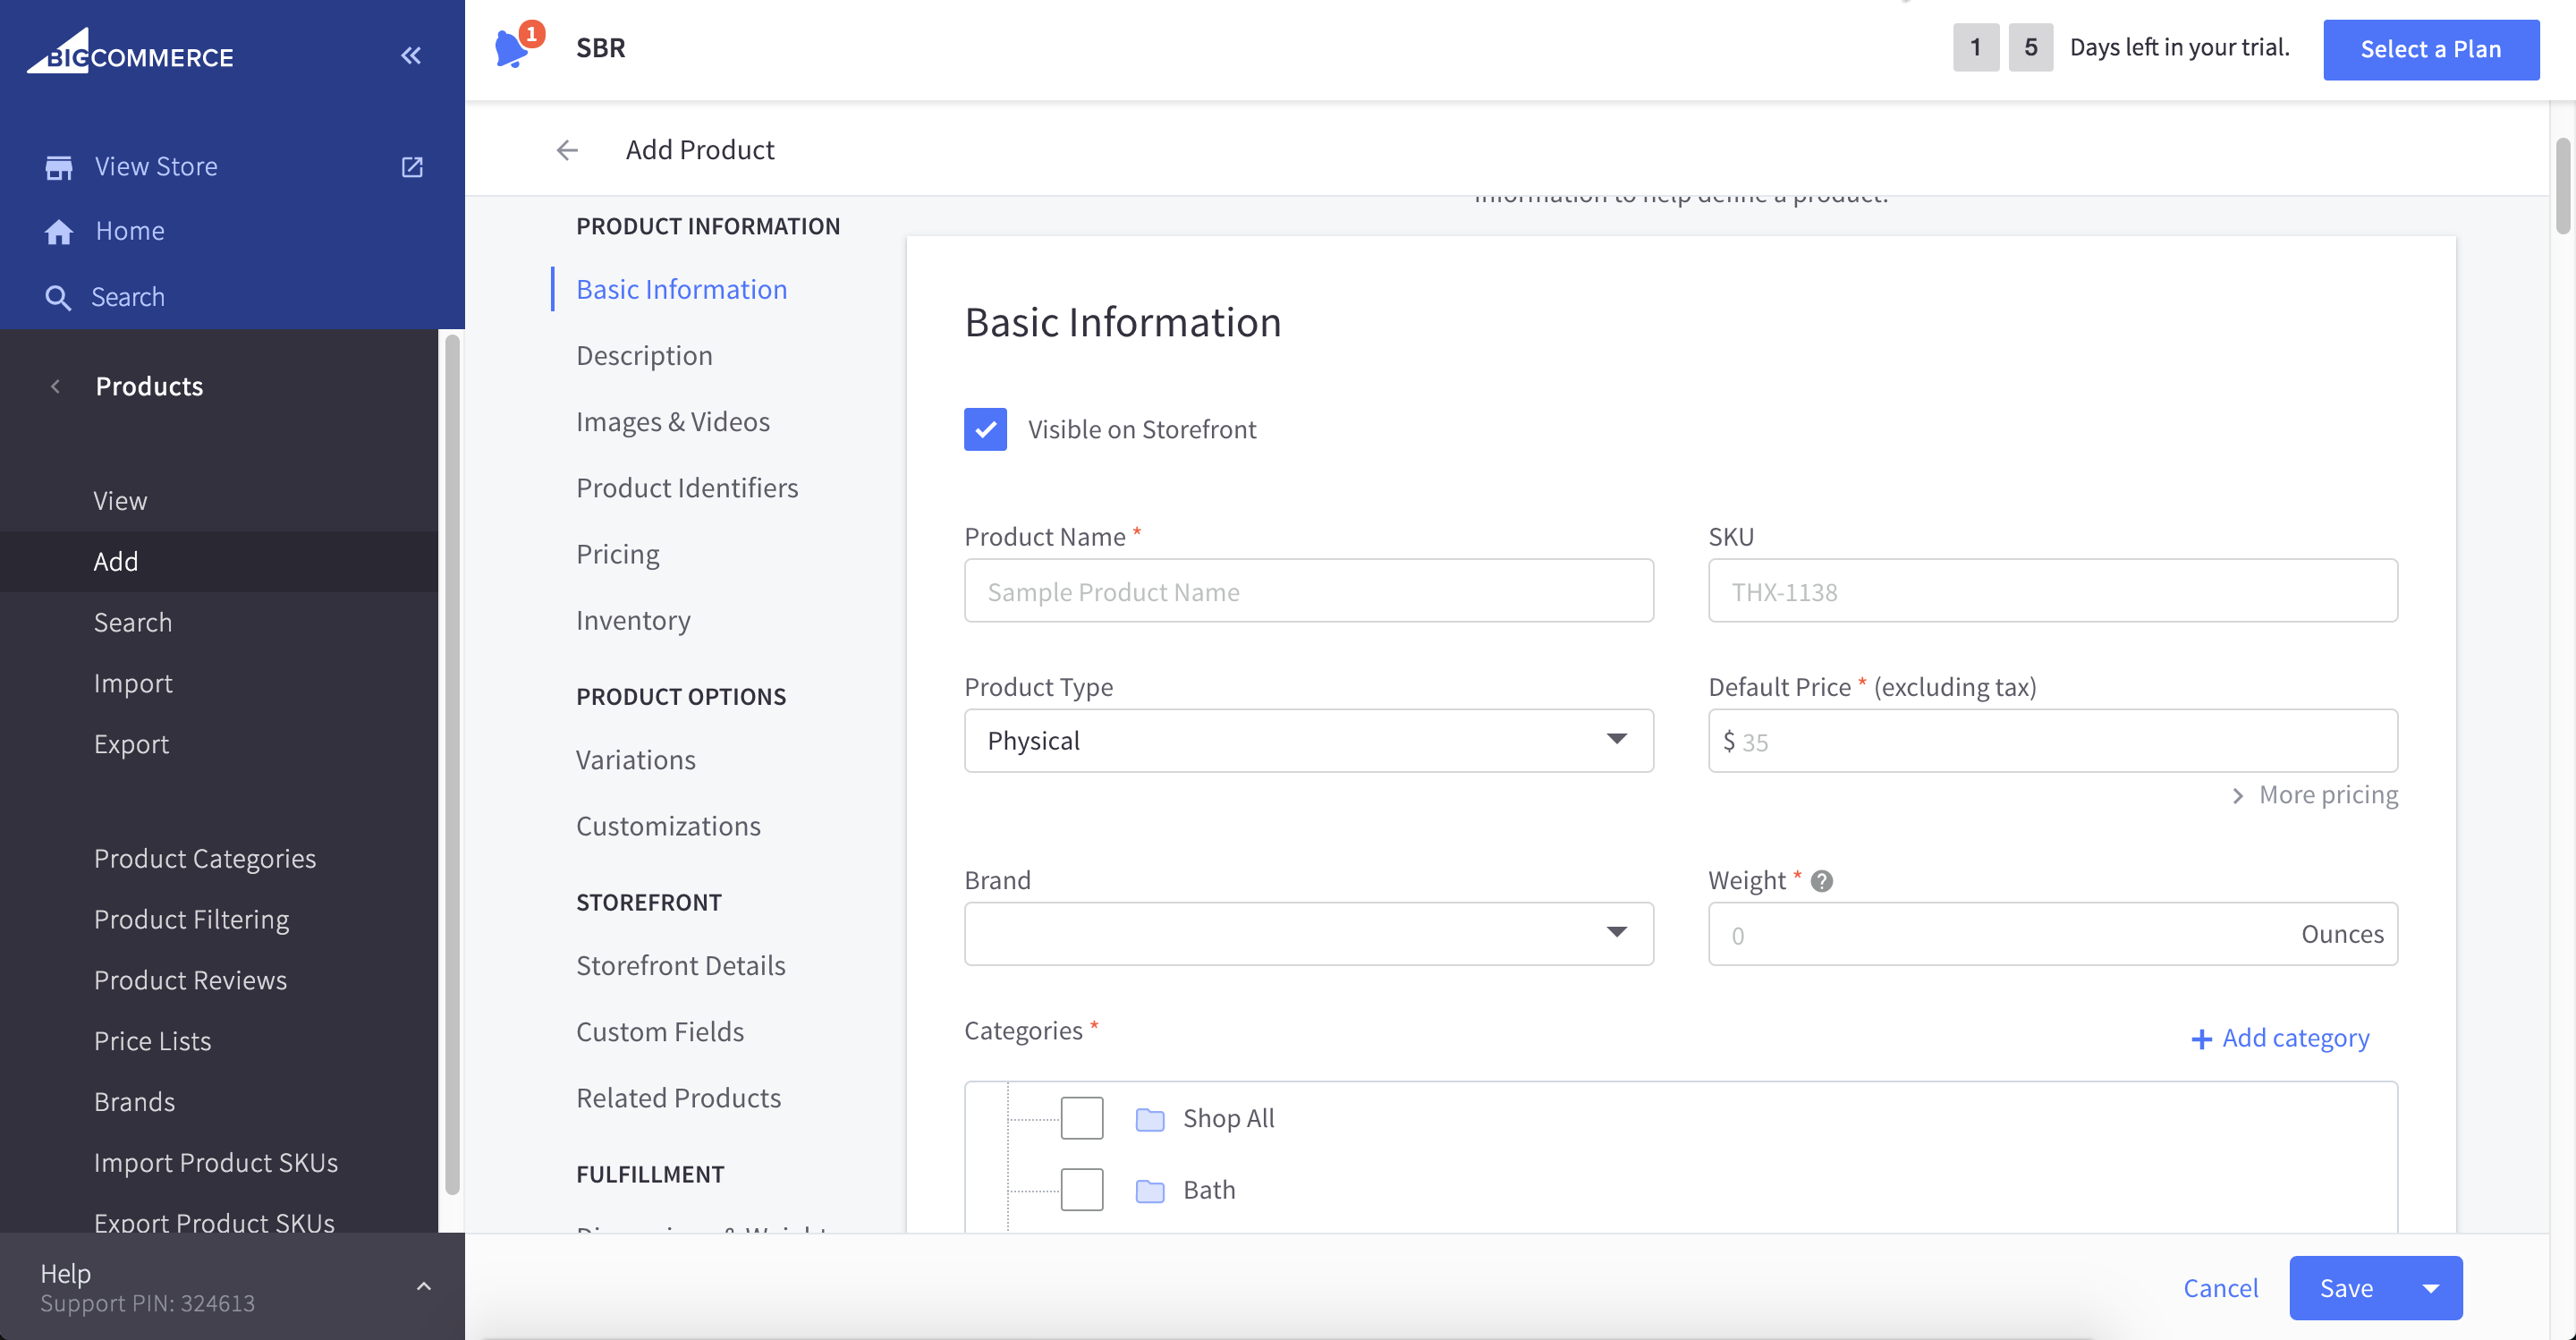This screenshot has height=1340, width=2576.
Task: Jump to Custom Fields section
Action: pos(660,1031)
